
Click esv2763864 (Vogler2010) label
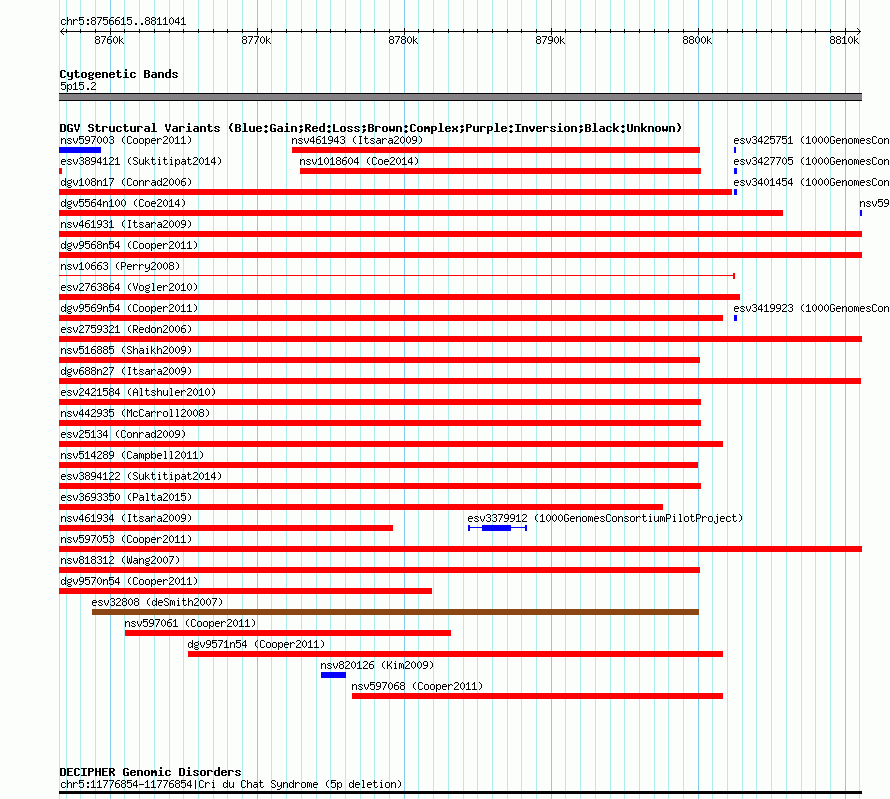[129, 287]
